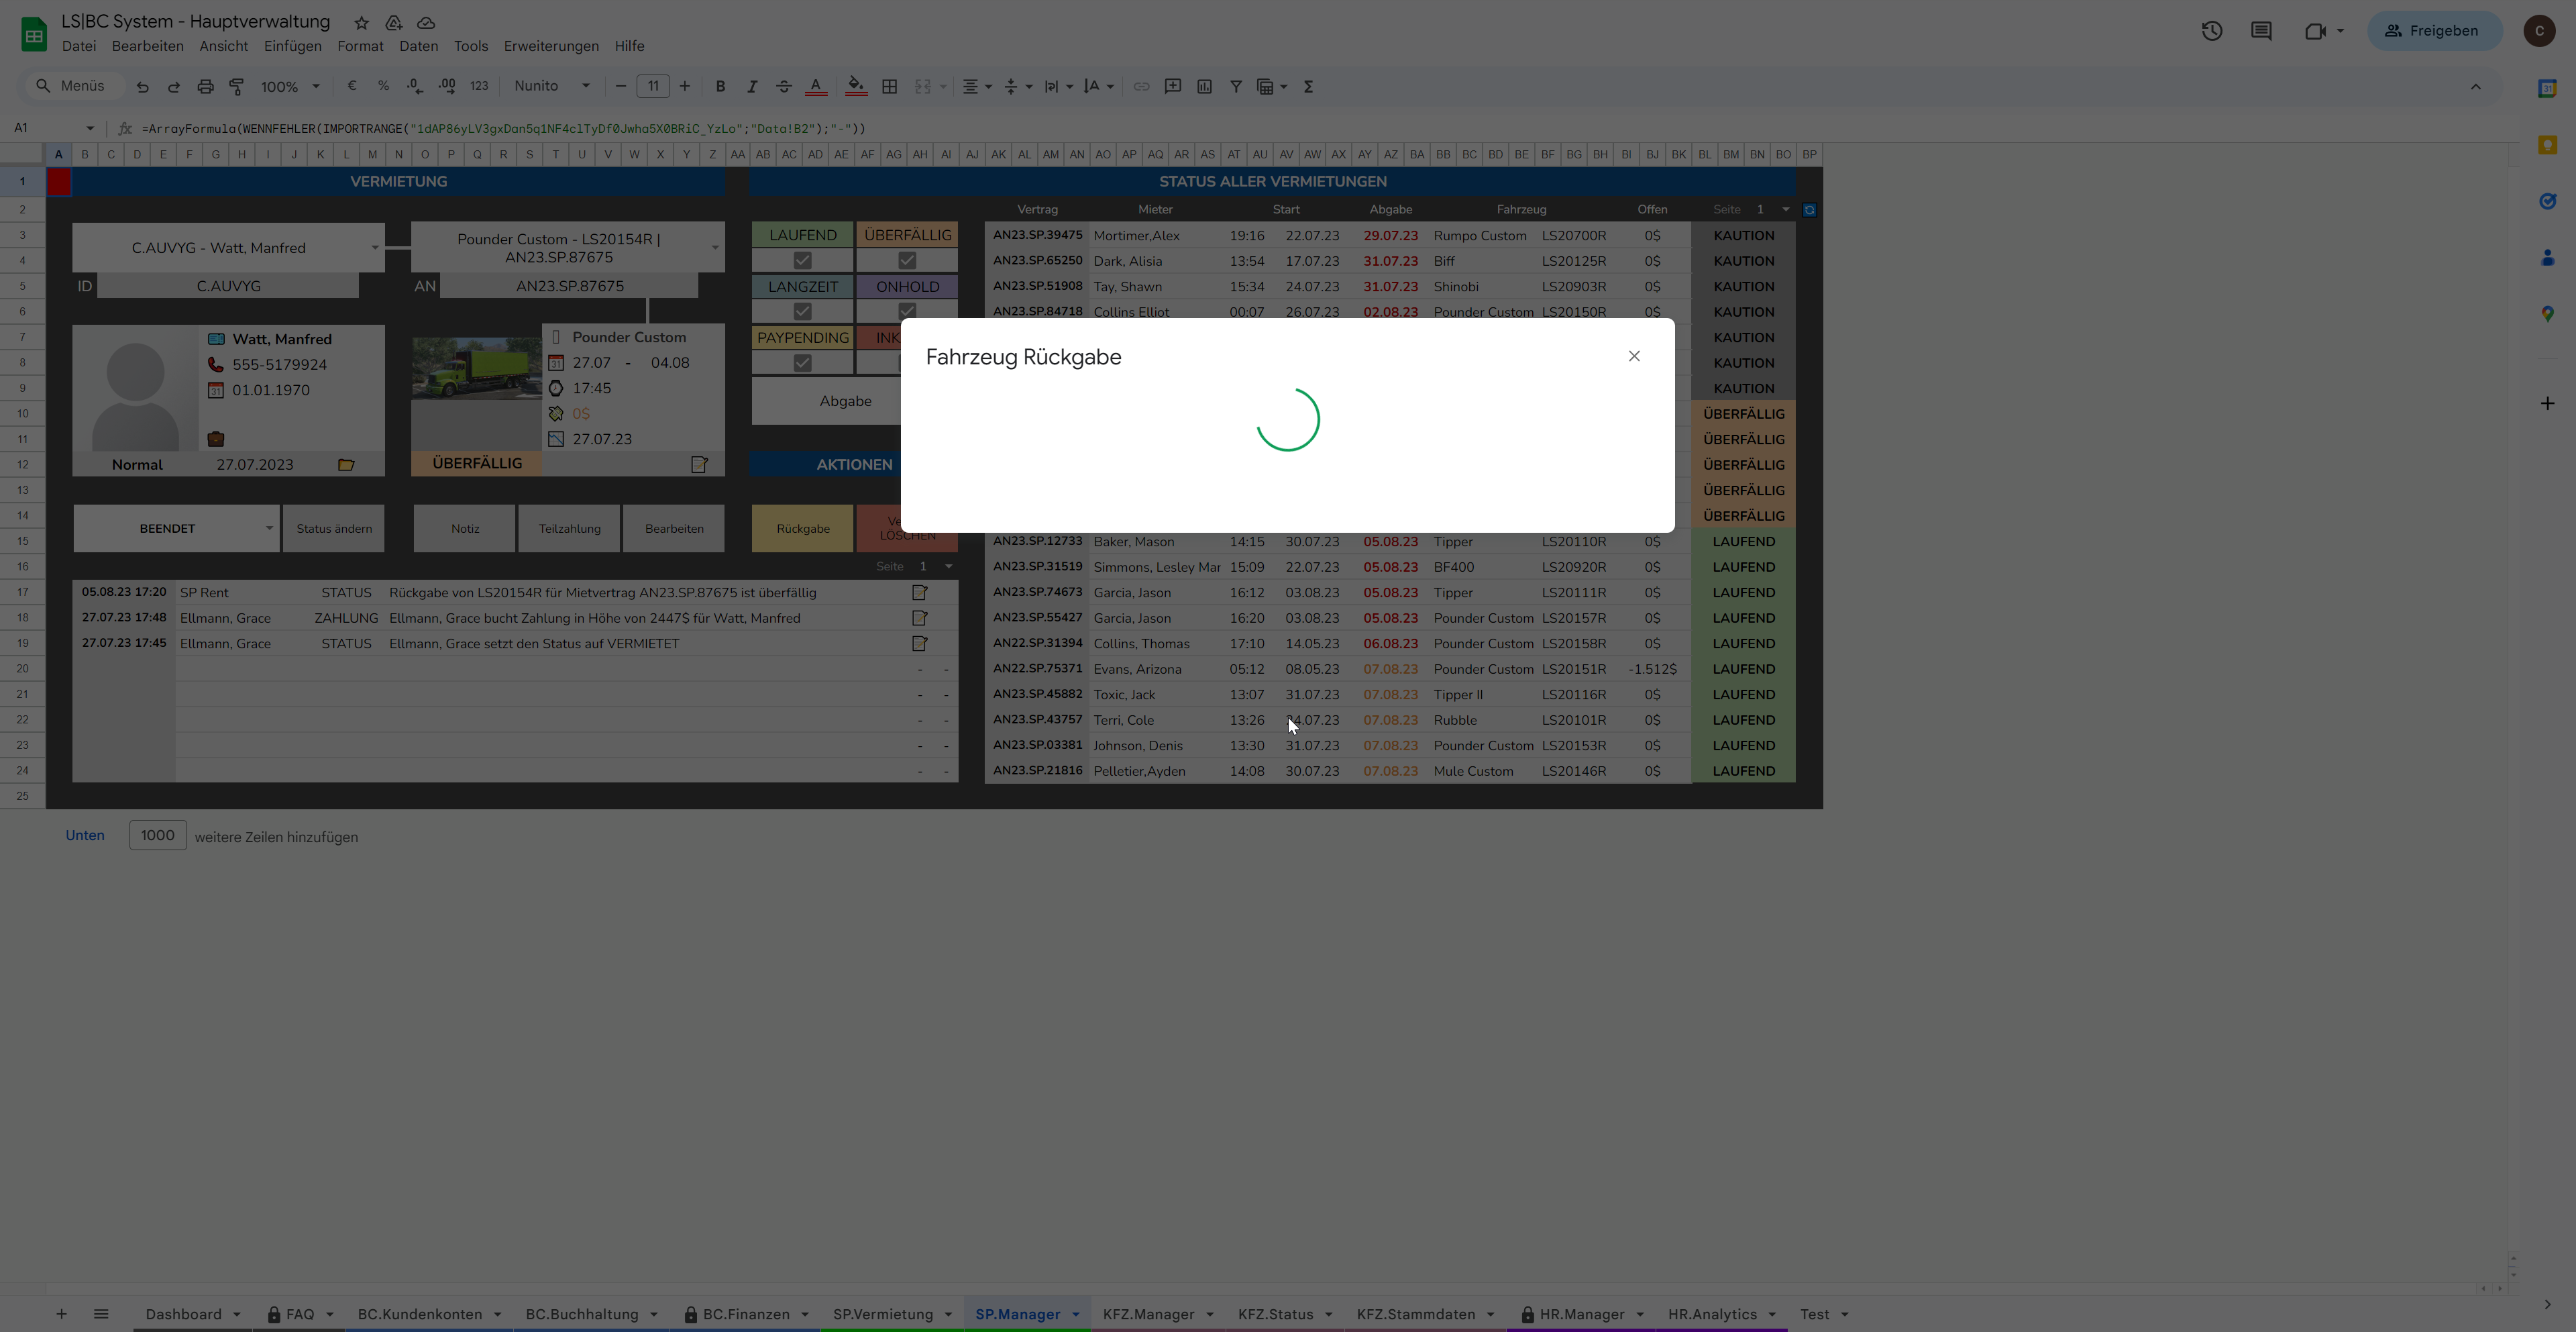Click the Notiz button

465,528
